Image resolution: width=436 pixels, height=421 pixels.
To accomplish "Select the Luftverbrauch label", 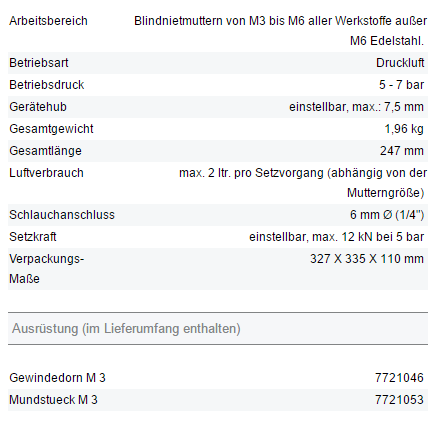I will pyautogui.click(x=46, y=173).
